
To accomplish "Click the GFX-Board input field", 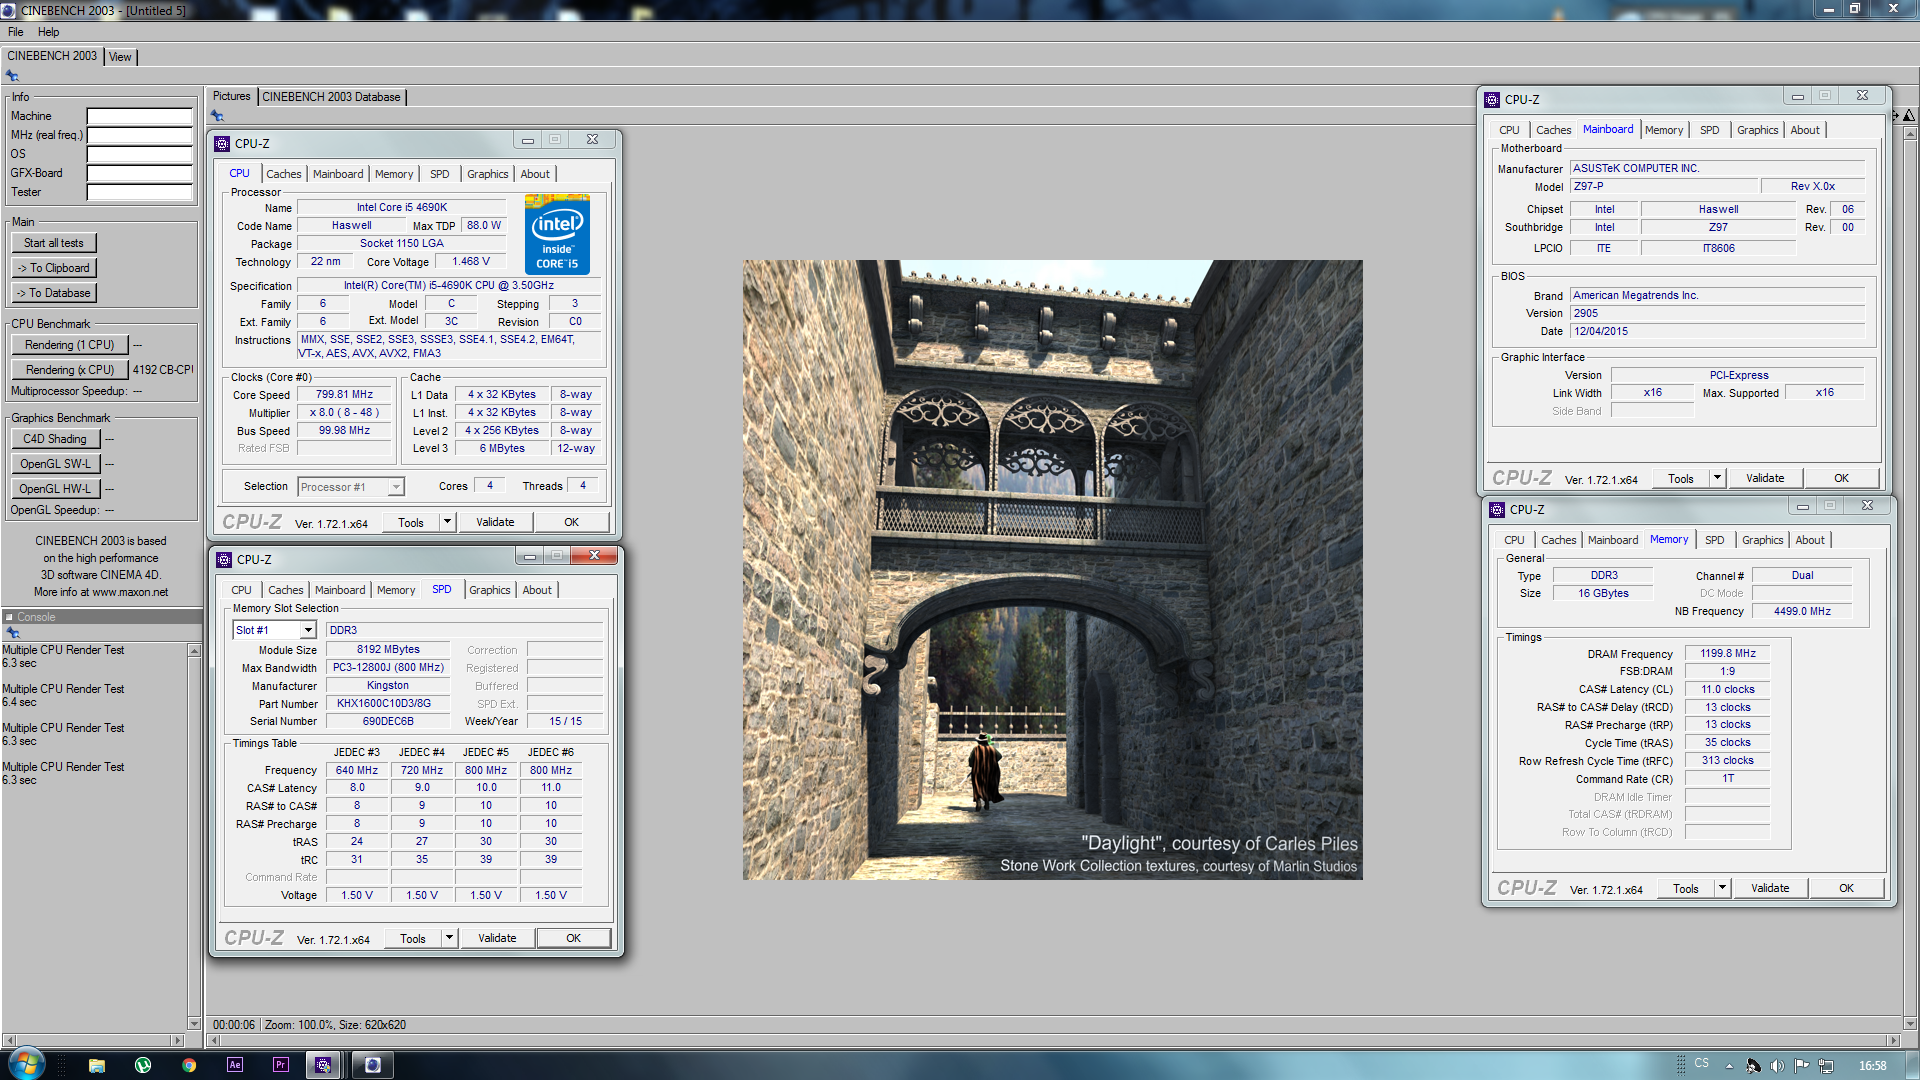I will (139, 174).
